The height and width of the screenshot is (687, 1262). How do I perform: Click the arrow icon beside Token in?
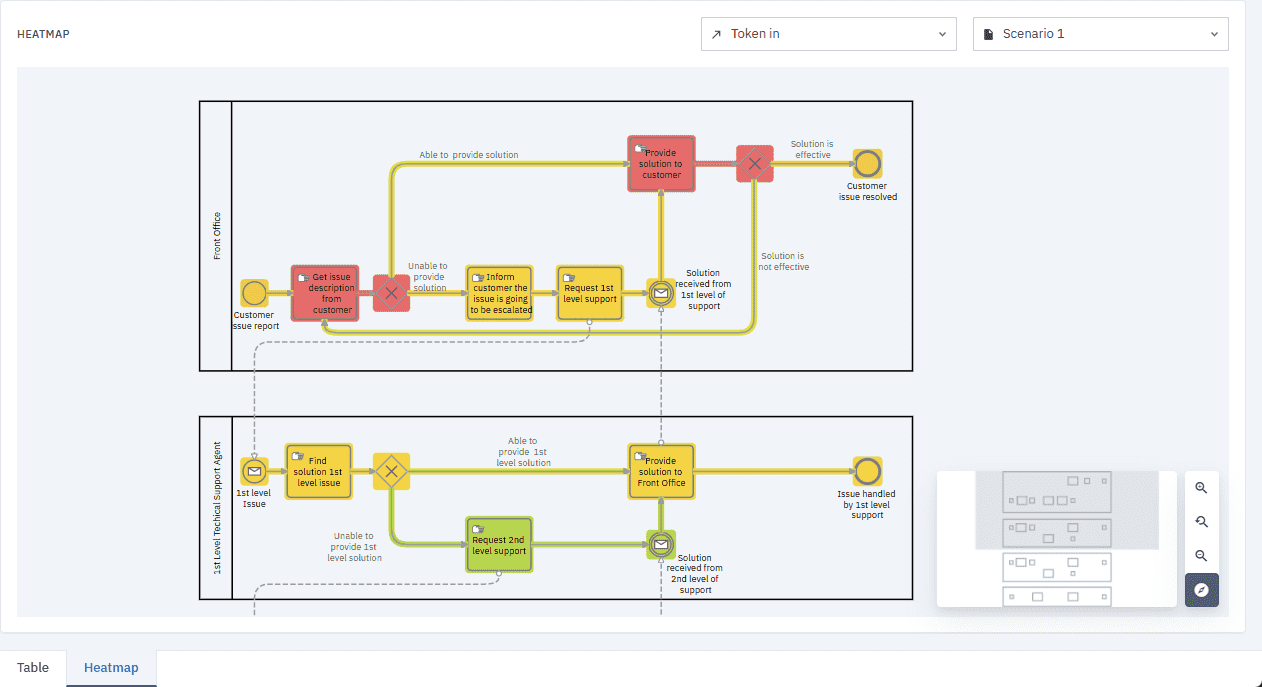716,34
